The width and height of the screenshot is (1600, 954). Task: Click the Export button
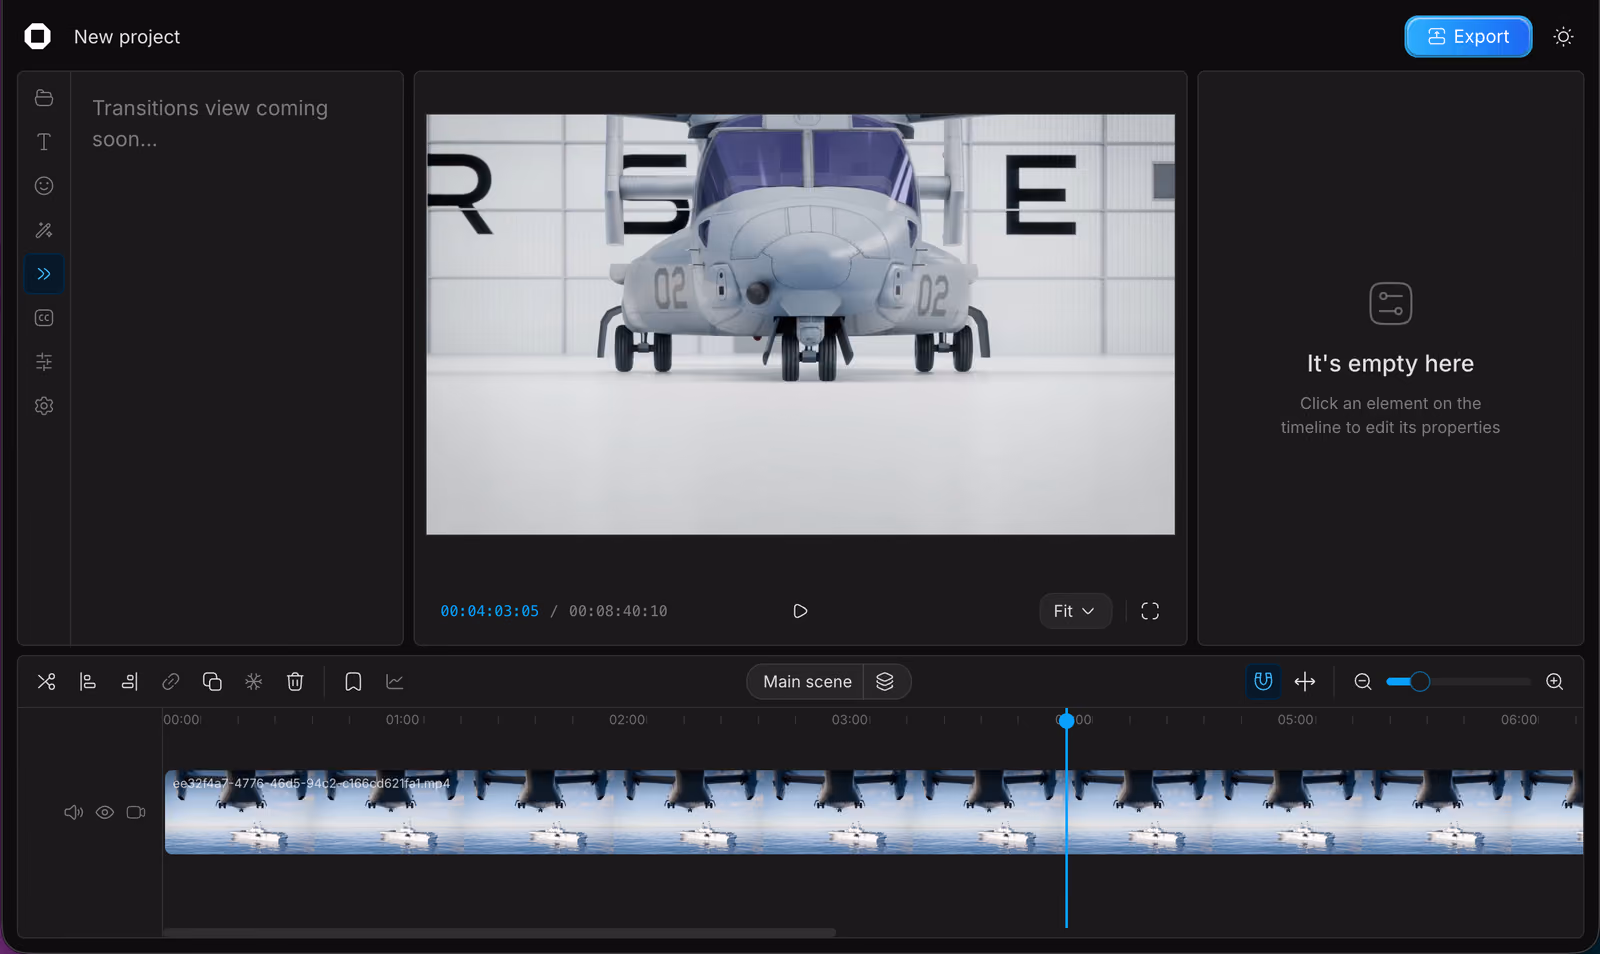pyautogui.click(x=1468, y=37)
